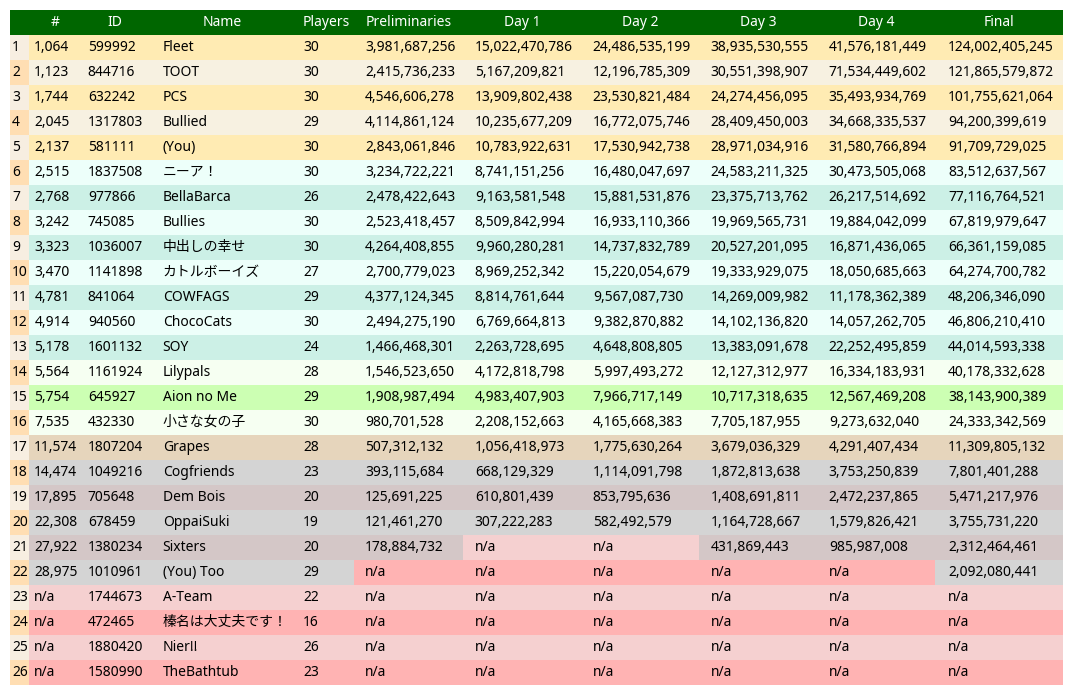
Task: Click the ID column header
Action: click(x=115, y=21)
